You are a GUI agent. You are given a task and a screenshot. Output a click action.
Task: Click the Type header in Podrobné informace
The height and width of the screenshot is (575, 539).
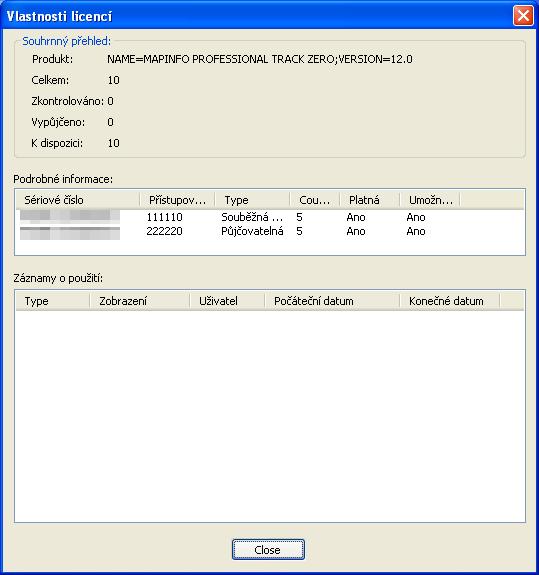pos(252,200)
